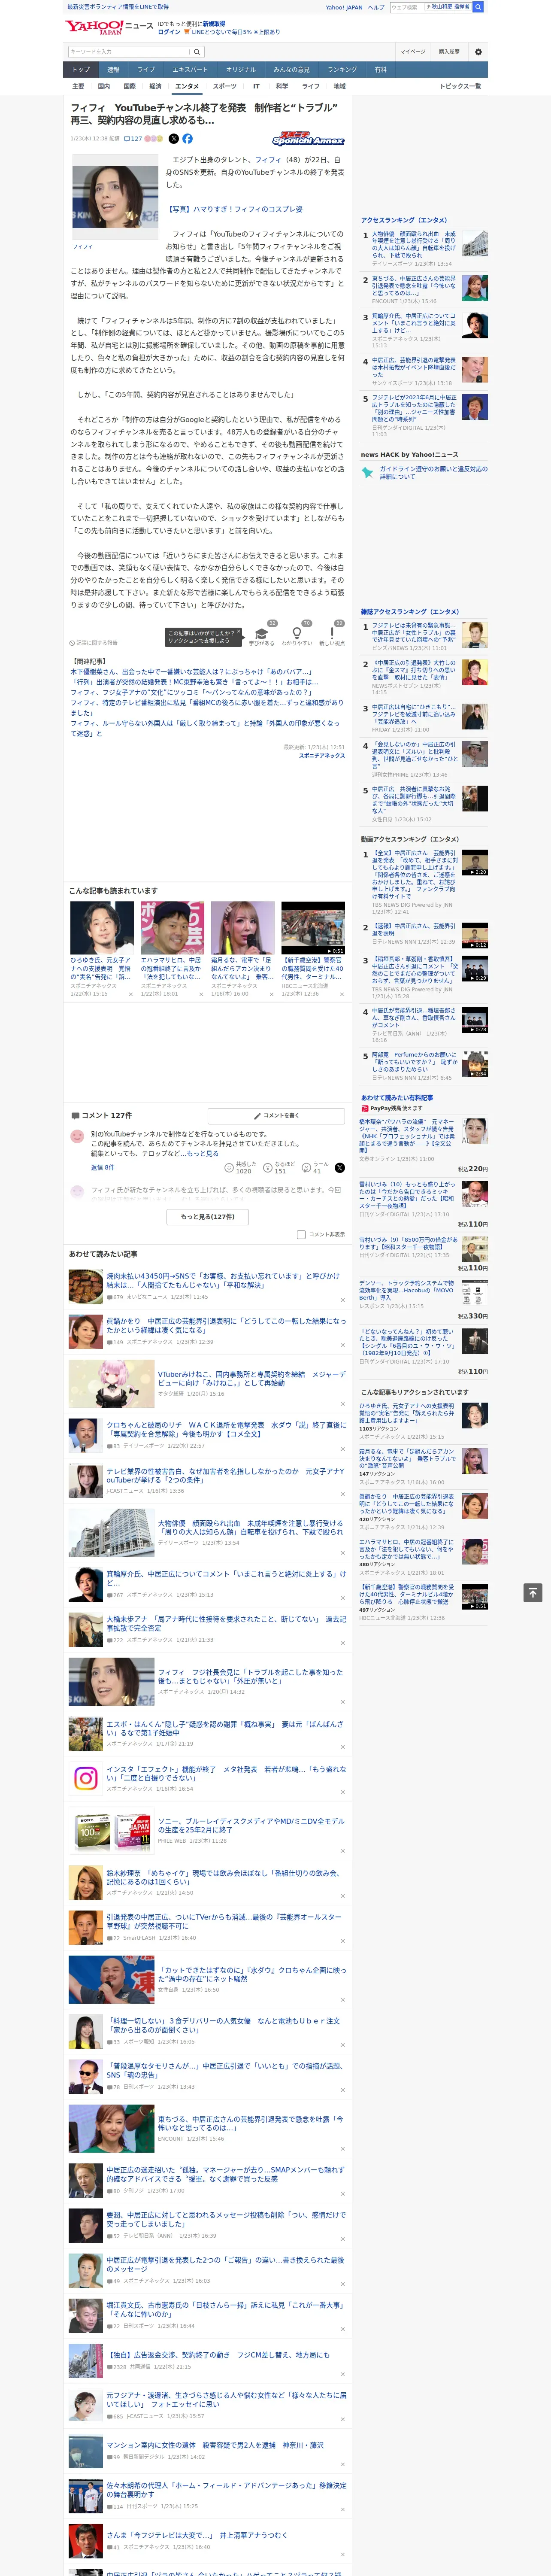Open the 速報 tab
The image size is (551, 2576).
113,69
